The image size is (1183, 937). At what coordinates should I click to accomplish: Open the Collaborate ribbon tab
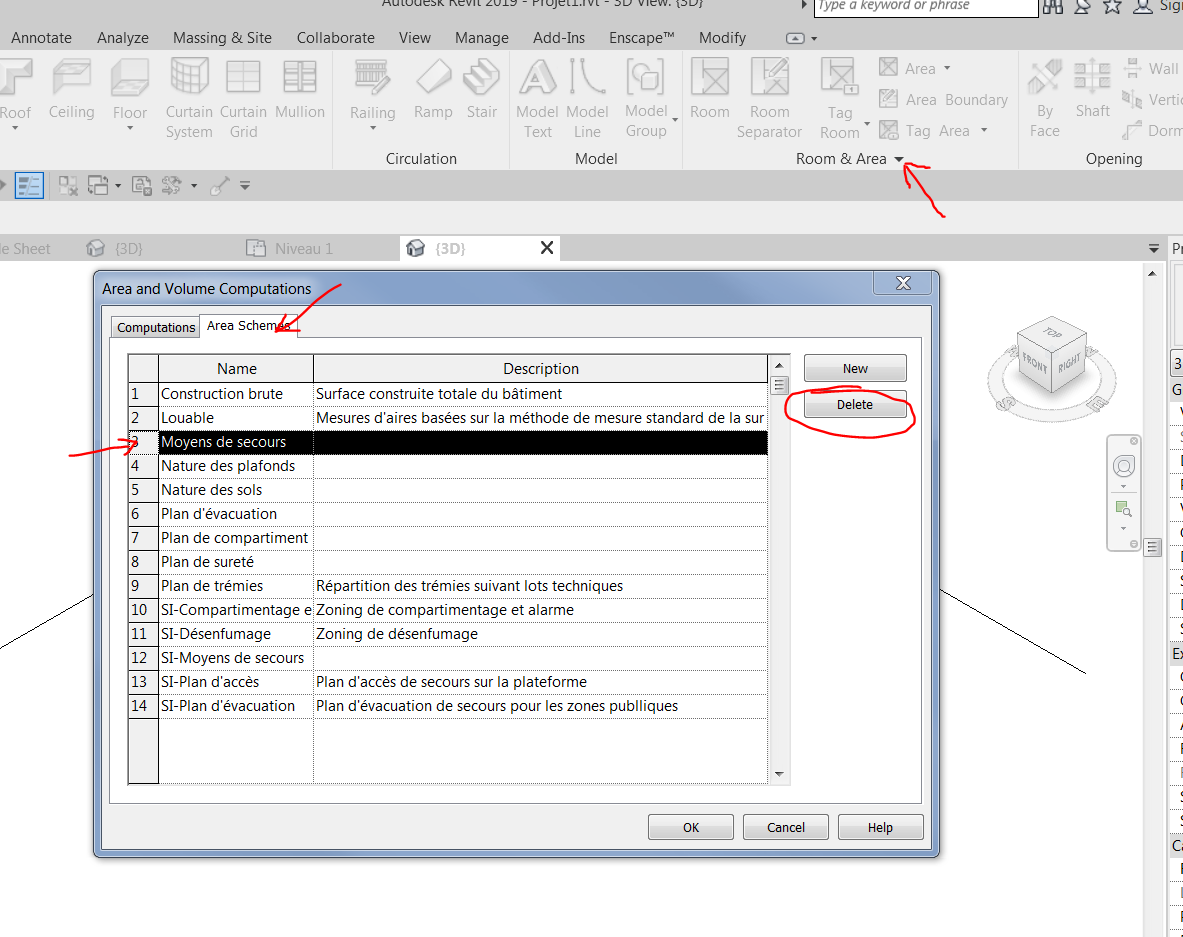pyautogui.click(x=336, y=38)
